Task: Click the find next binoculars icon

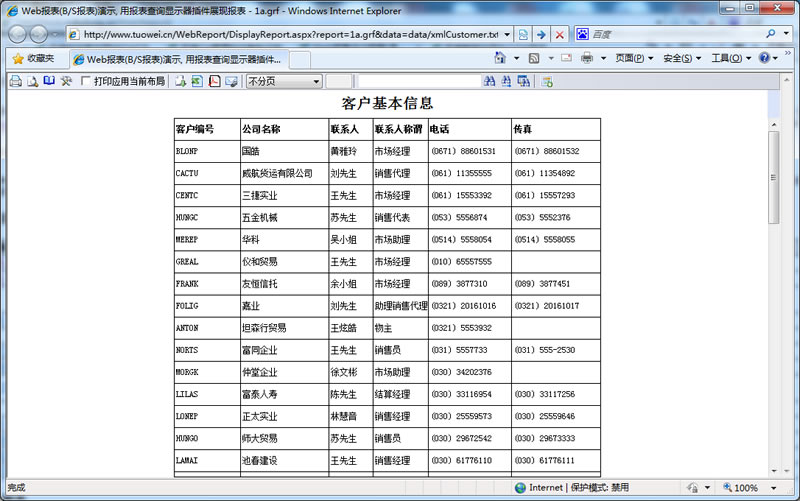Action: [506, 81]
